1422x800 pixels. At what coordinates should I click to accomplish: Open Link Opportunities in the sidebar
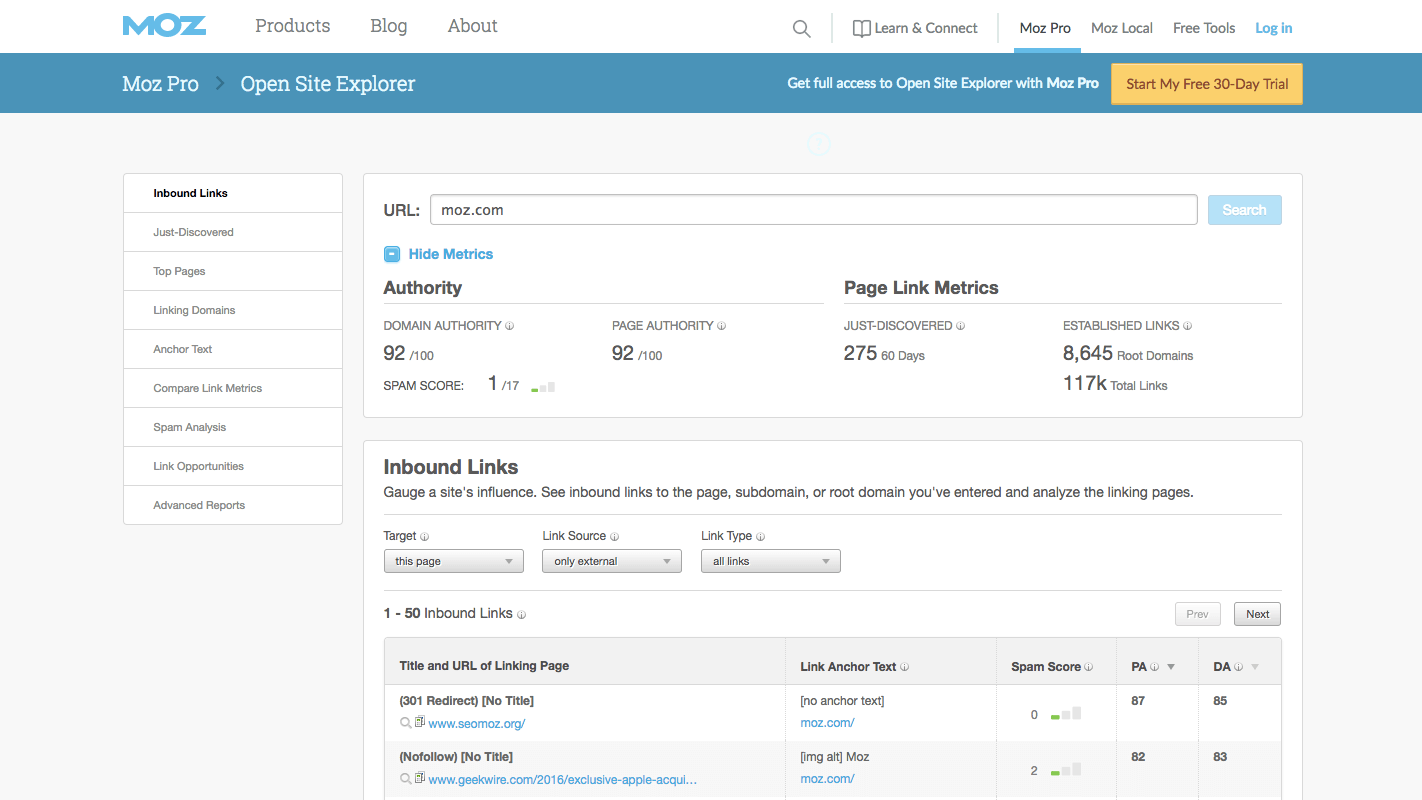(x=233, y=466)
